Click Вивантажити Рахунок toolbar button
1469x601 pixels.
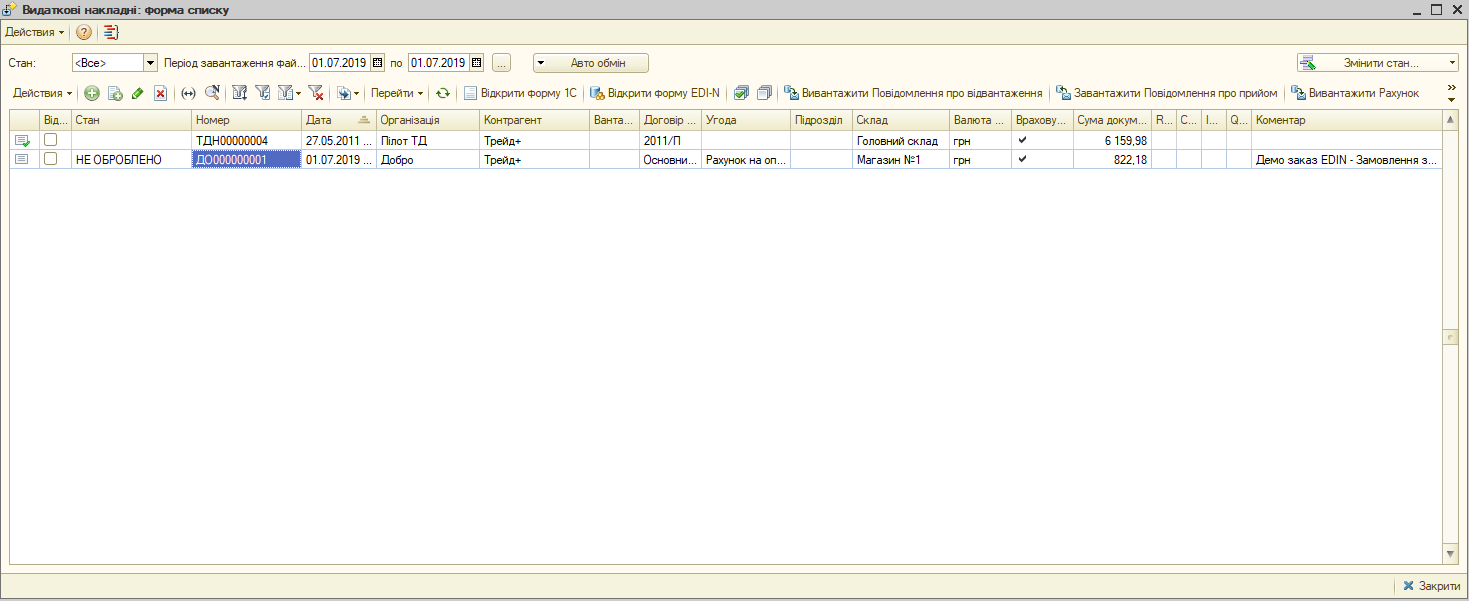(x=1355, y=93)
